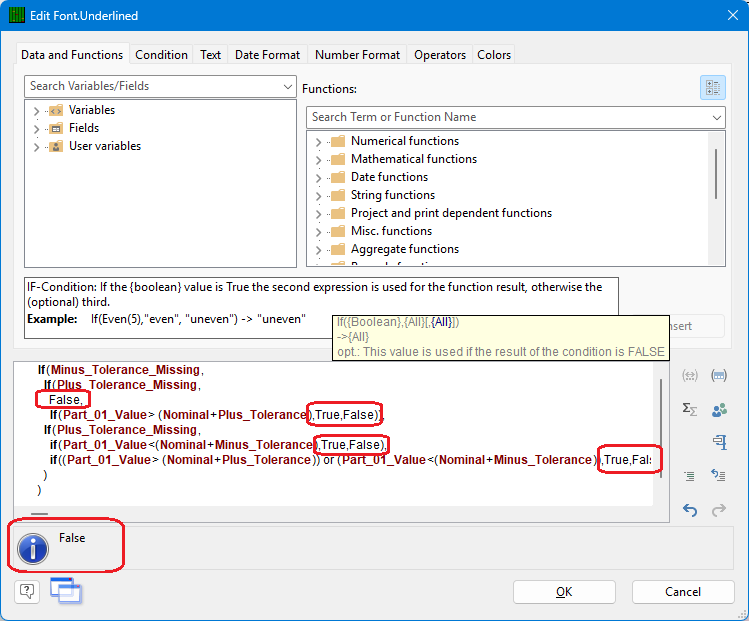The width and height of the screenshot is (749, 621).
Task: Click the overlapping windows icon beside help
Action: [x=66, y=591]
